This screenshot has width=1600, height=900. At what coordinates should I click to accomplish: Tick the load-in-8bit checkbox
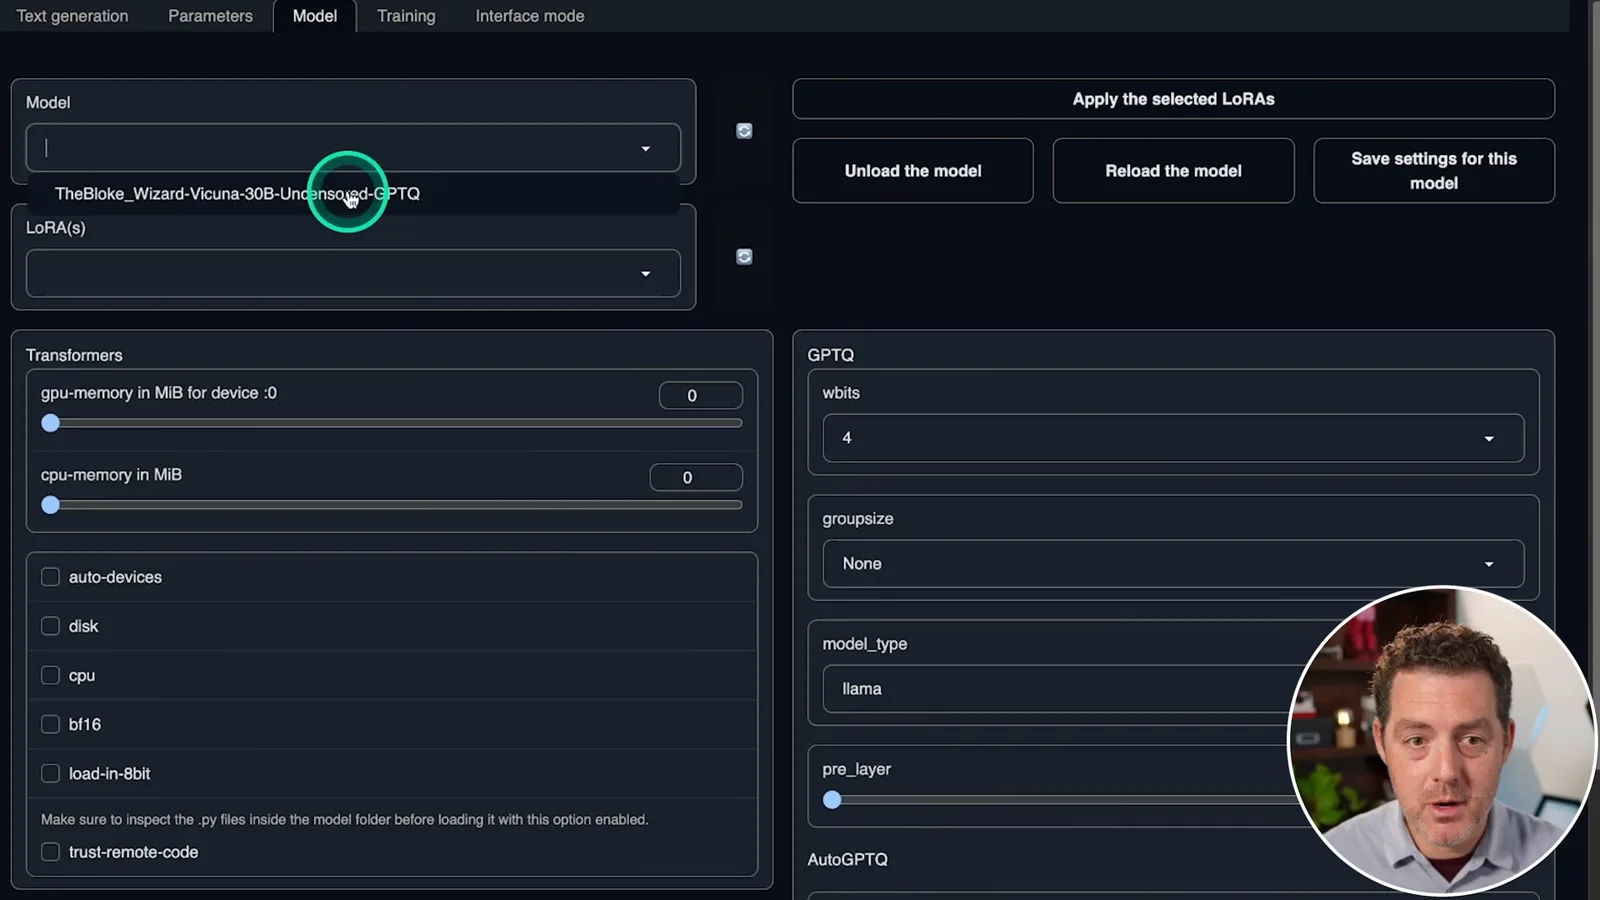[x=50, y=773]
